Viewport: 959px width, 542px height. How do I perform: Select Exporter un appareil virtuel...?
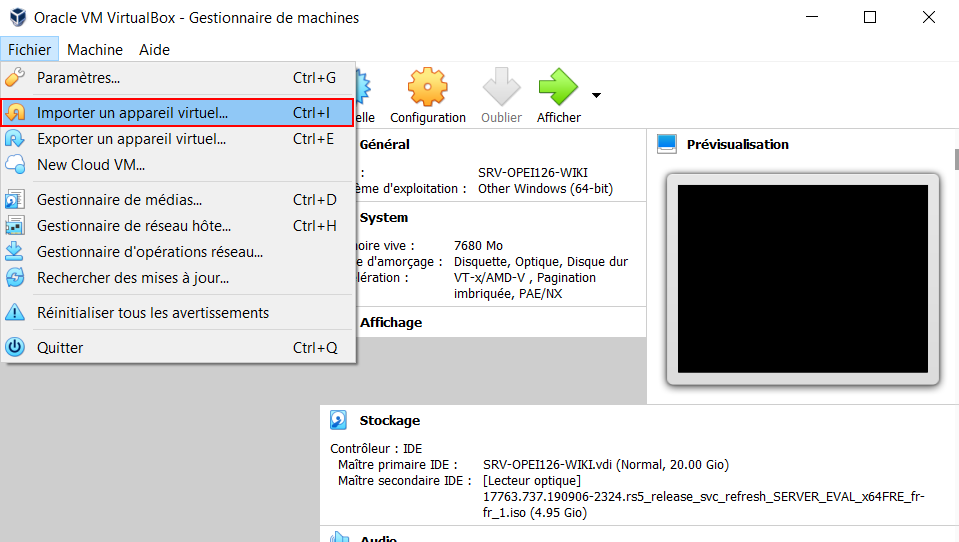click(178, 139)
